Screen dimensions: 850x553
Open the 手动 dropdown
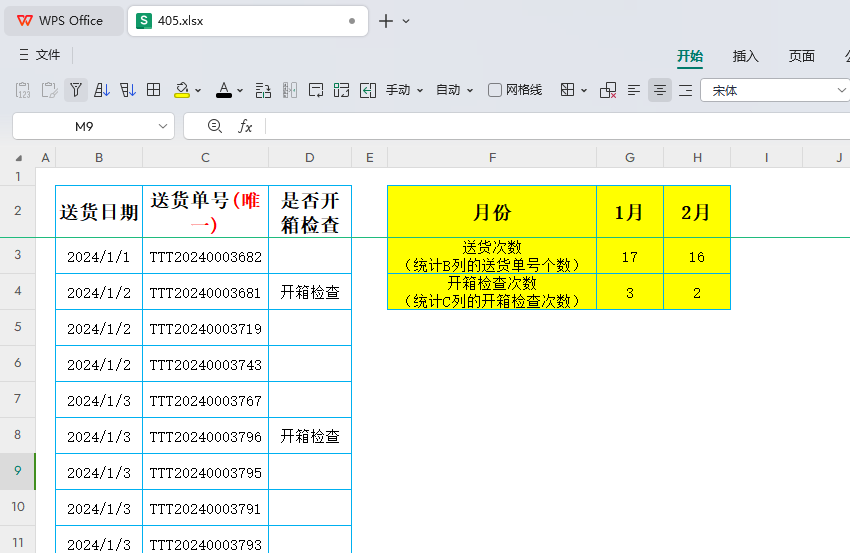coord(404,90)
